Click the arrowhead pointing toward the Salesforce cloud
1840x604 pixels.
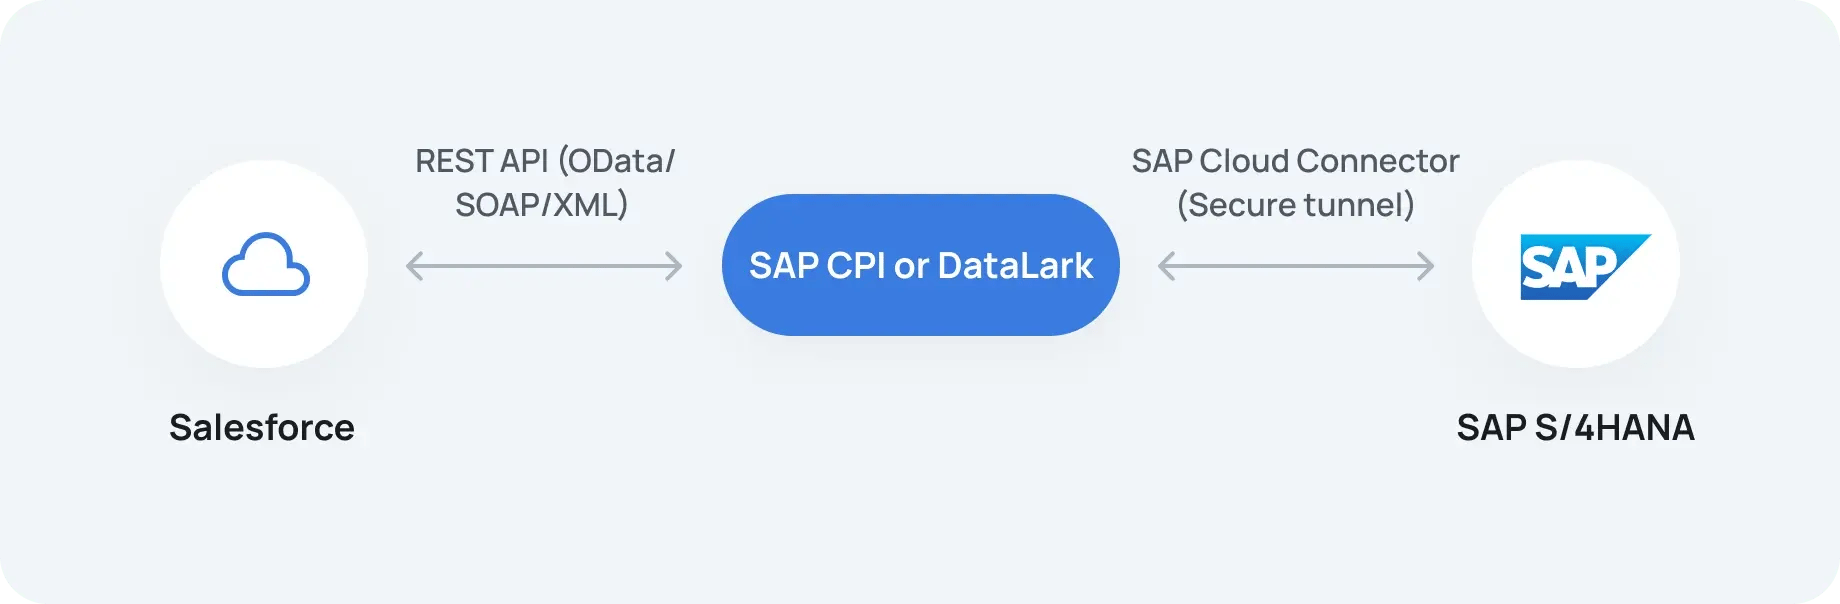tap(415, 266)
